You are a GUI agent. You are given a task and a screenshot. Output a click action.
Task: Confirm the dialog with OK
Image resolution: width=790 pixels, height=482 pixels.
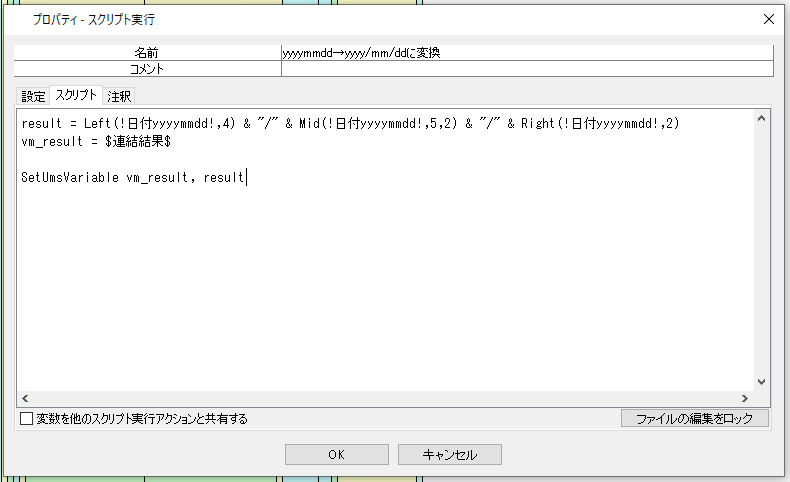336,454
